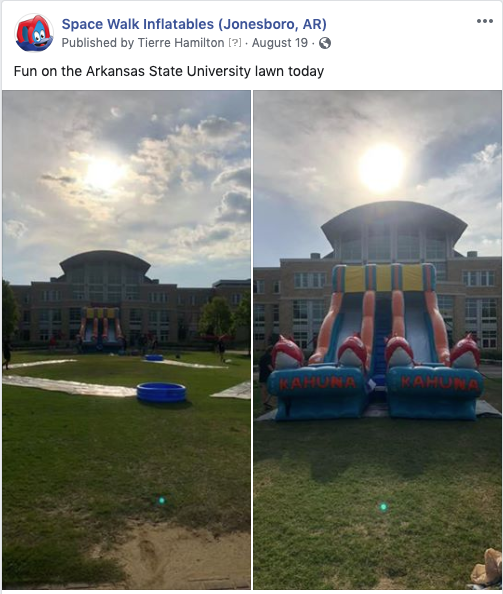Click the question mark next to Tierre Hamilton
The width and height of the screenshot is (503, 594).
[x=235, y=43]
